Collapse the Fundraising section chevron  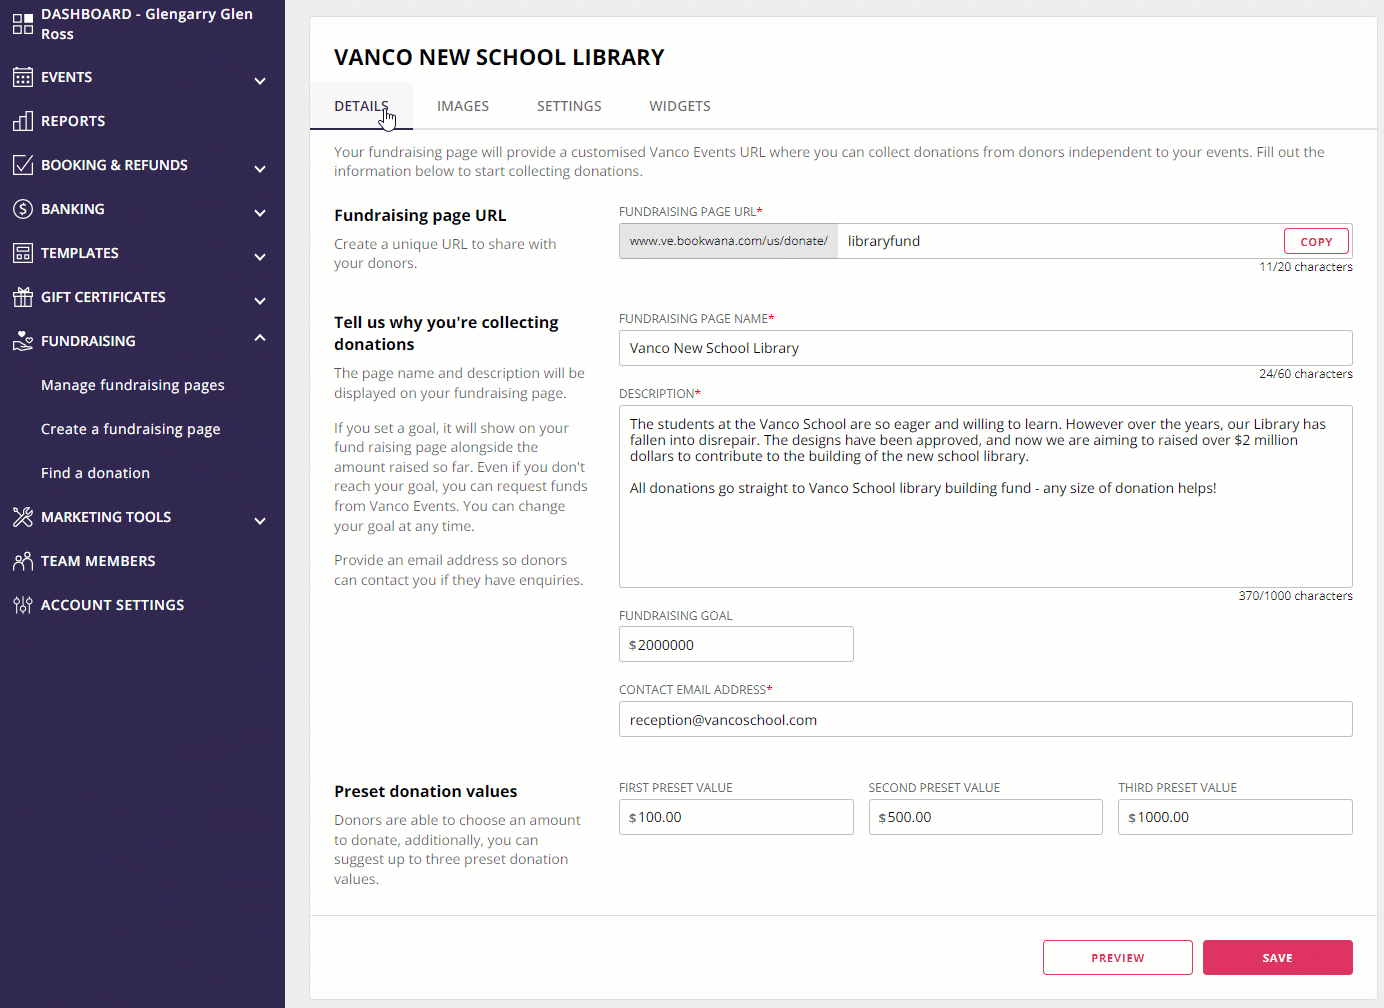click(x=260, y=339)
